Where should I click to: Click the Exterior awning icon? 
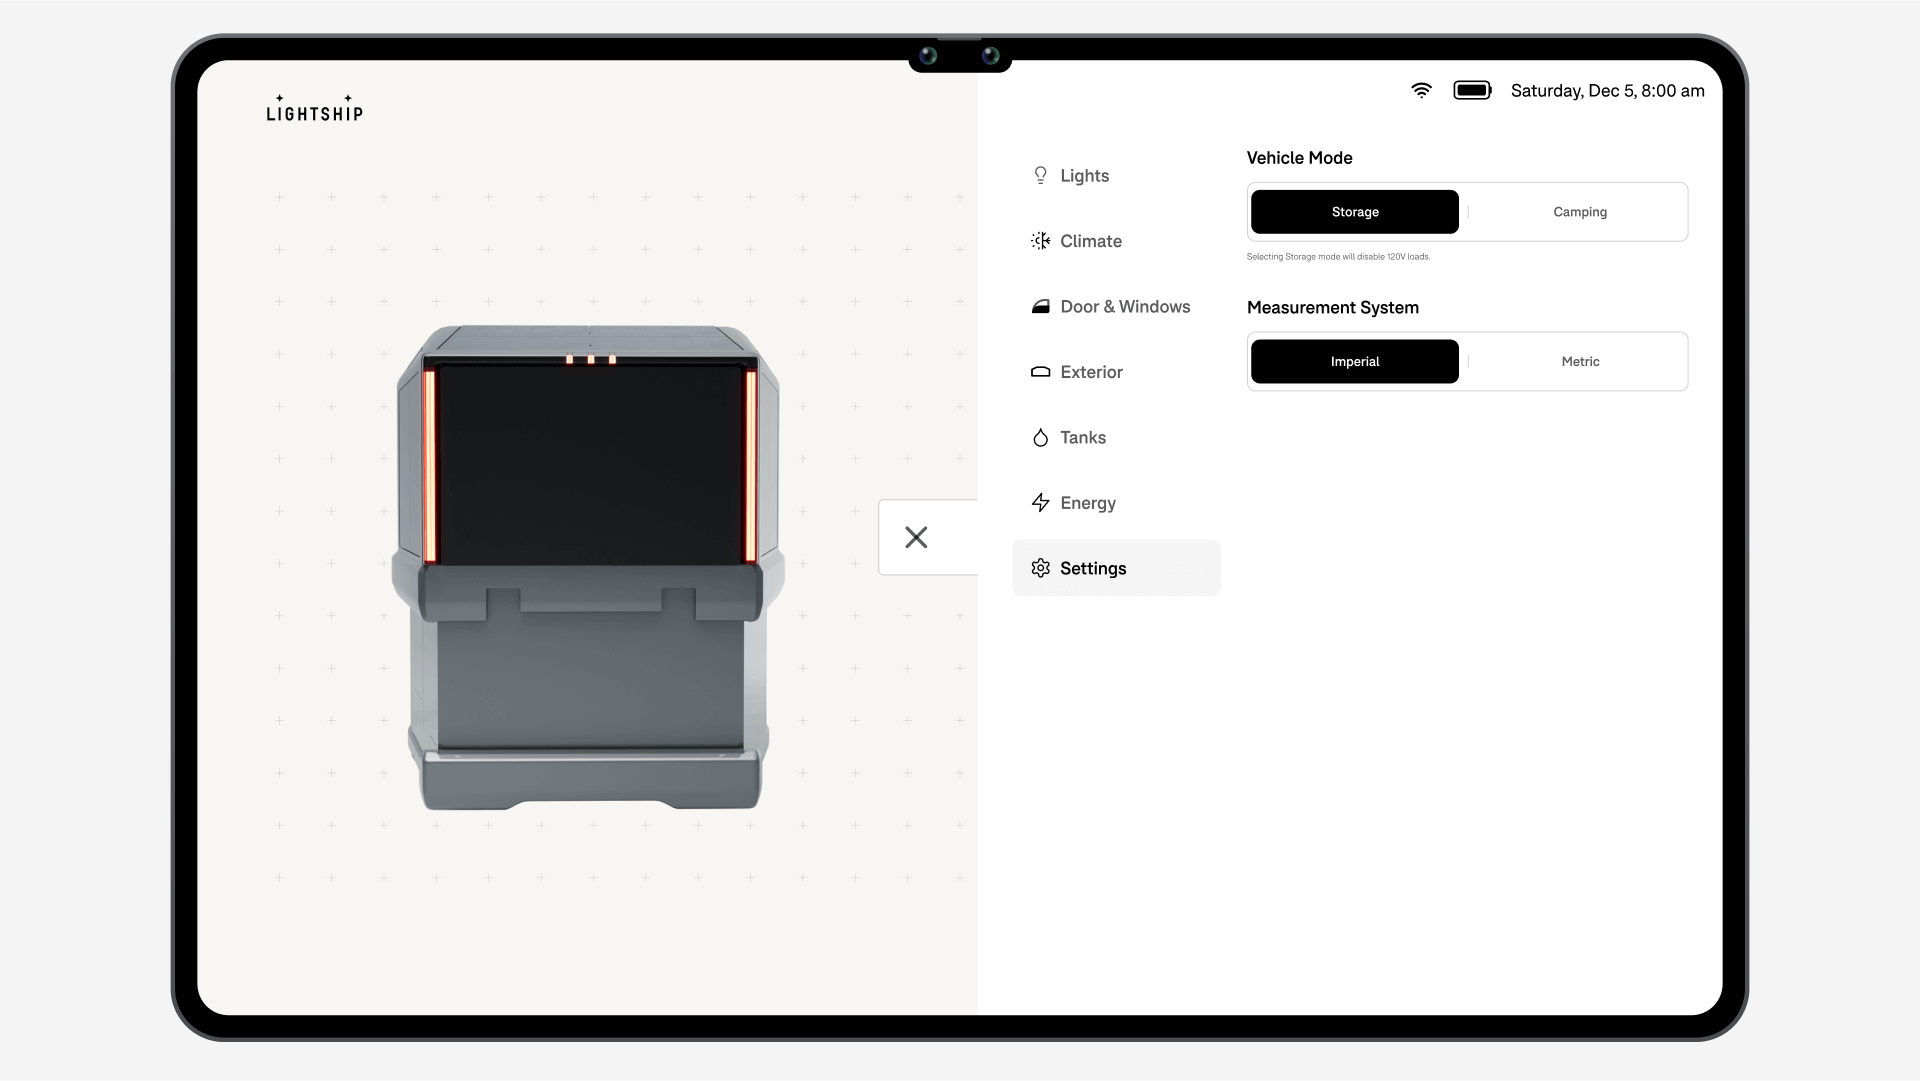coord(1040,372)
